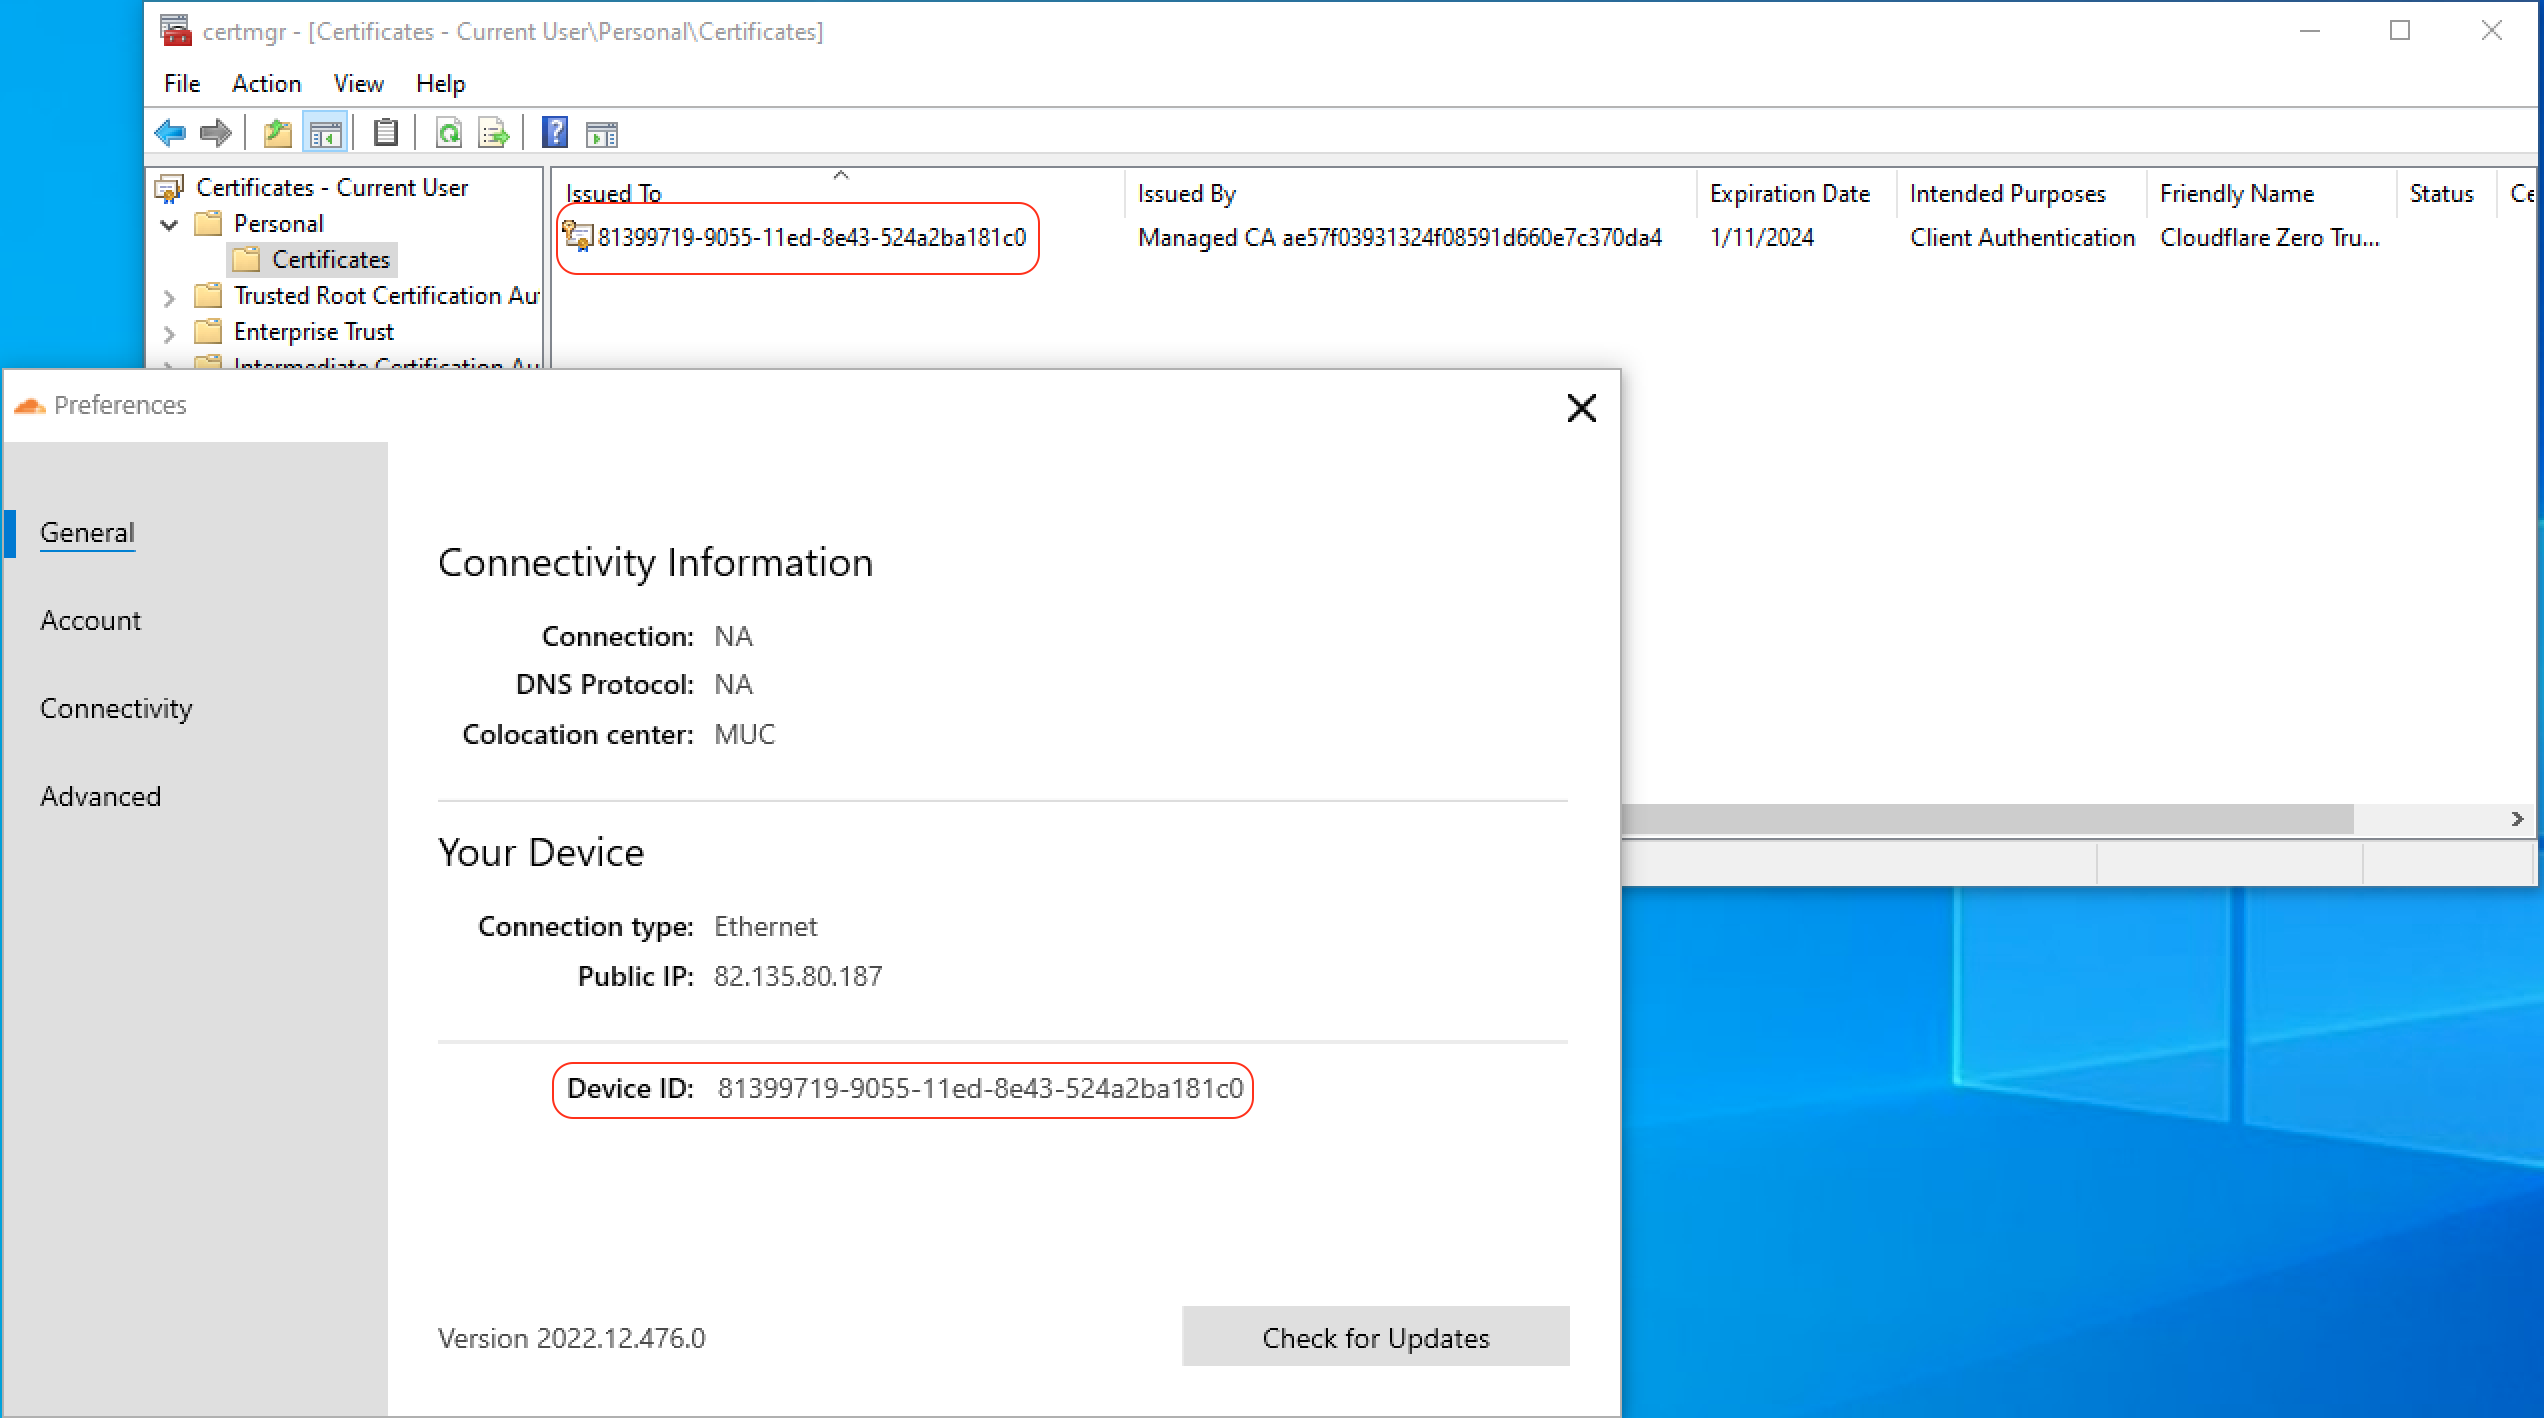Switch to the Account section in Preferences

(90, 620)
